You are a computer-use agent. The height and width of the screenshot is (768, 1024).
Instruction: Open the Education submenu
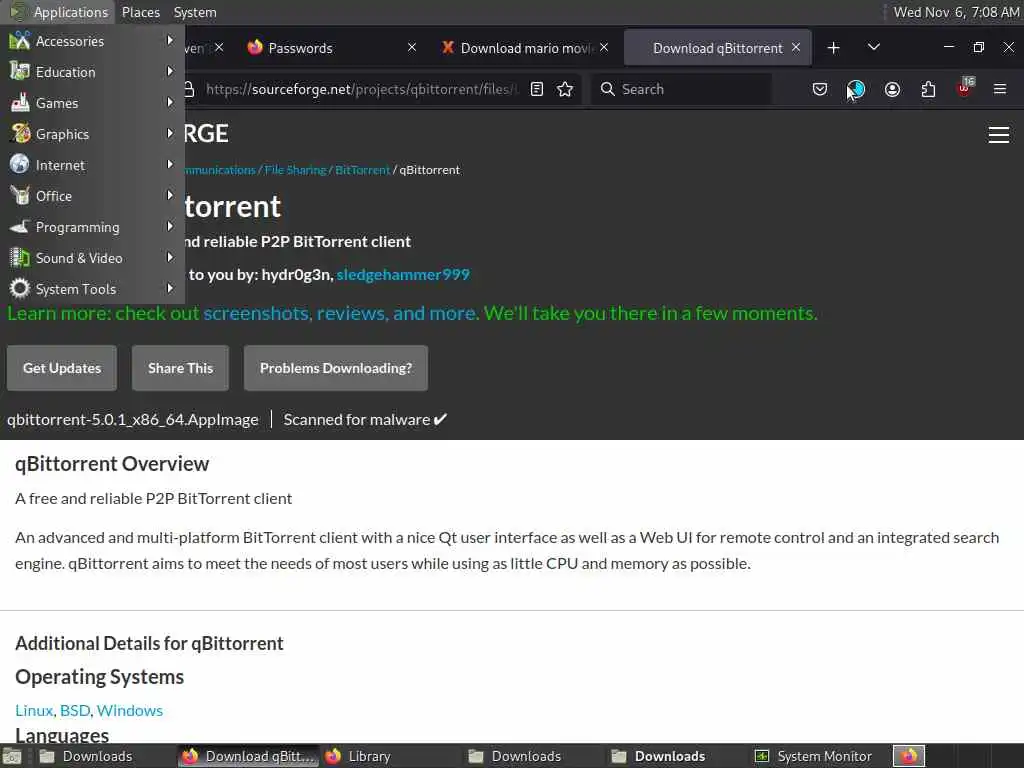(92, 72)
